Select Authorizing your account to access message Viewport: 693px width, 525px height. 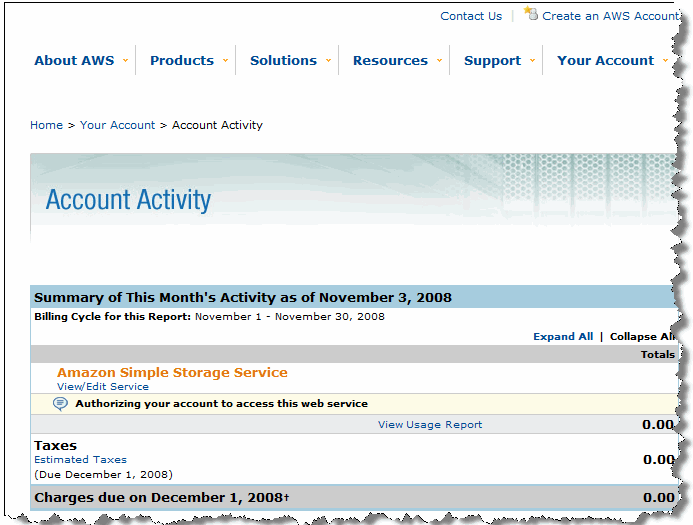point(221,403)
